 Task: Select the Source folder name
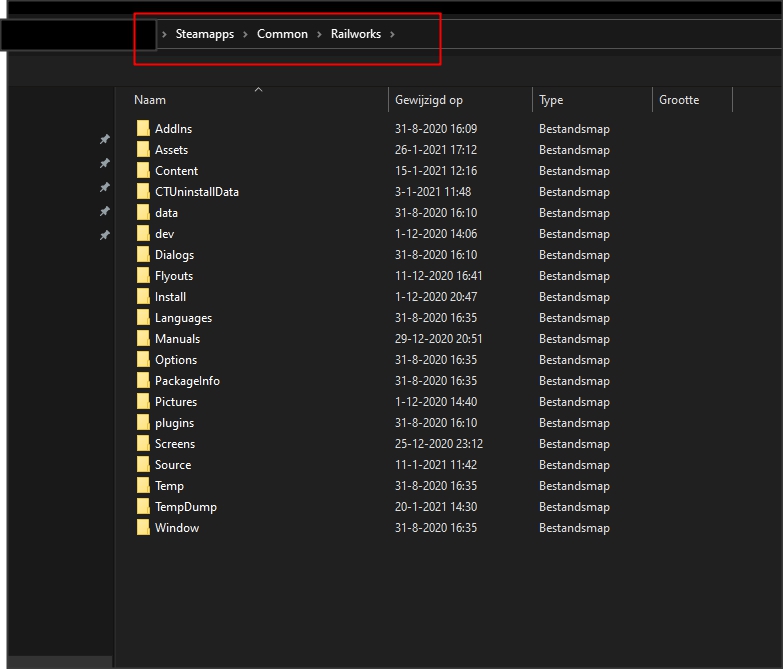[x=173, y=465]
